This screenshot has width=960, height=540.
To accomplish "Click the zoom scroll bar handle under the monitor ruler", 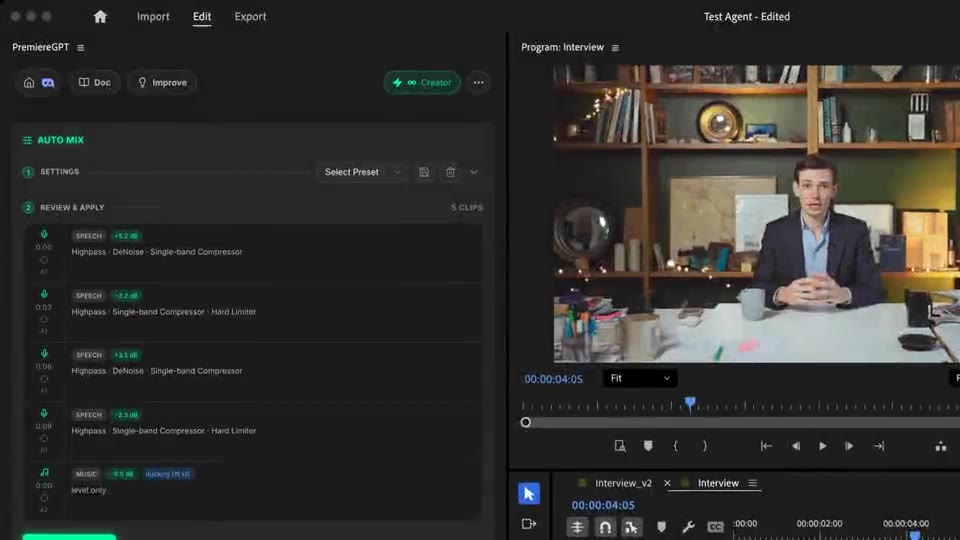I will pyautogui.click(x=525, y=422).
